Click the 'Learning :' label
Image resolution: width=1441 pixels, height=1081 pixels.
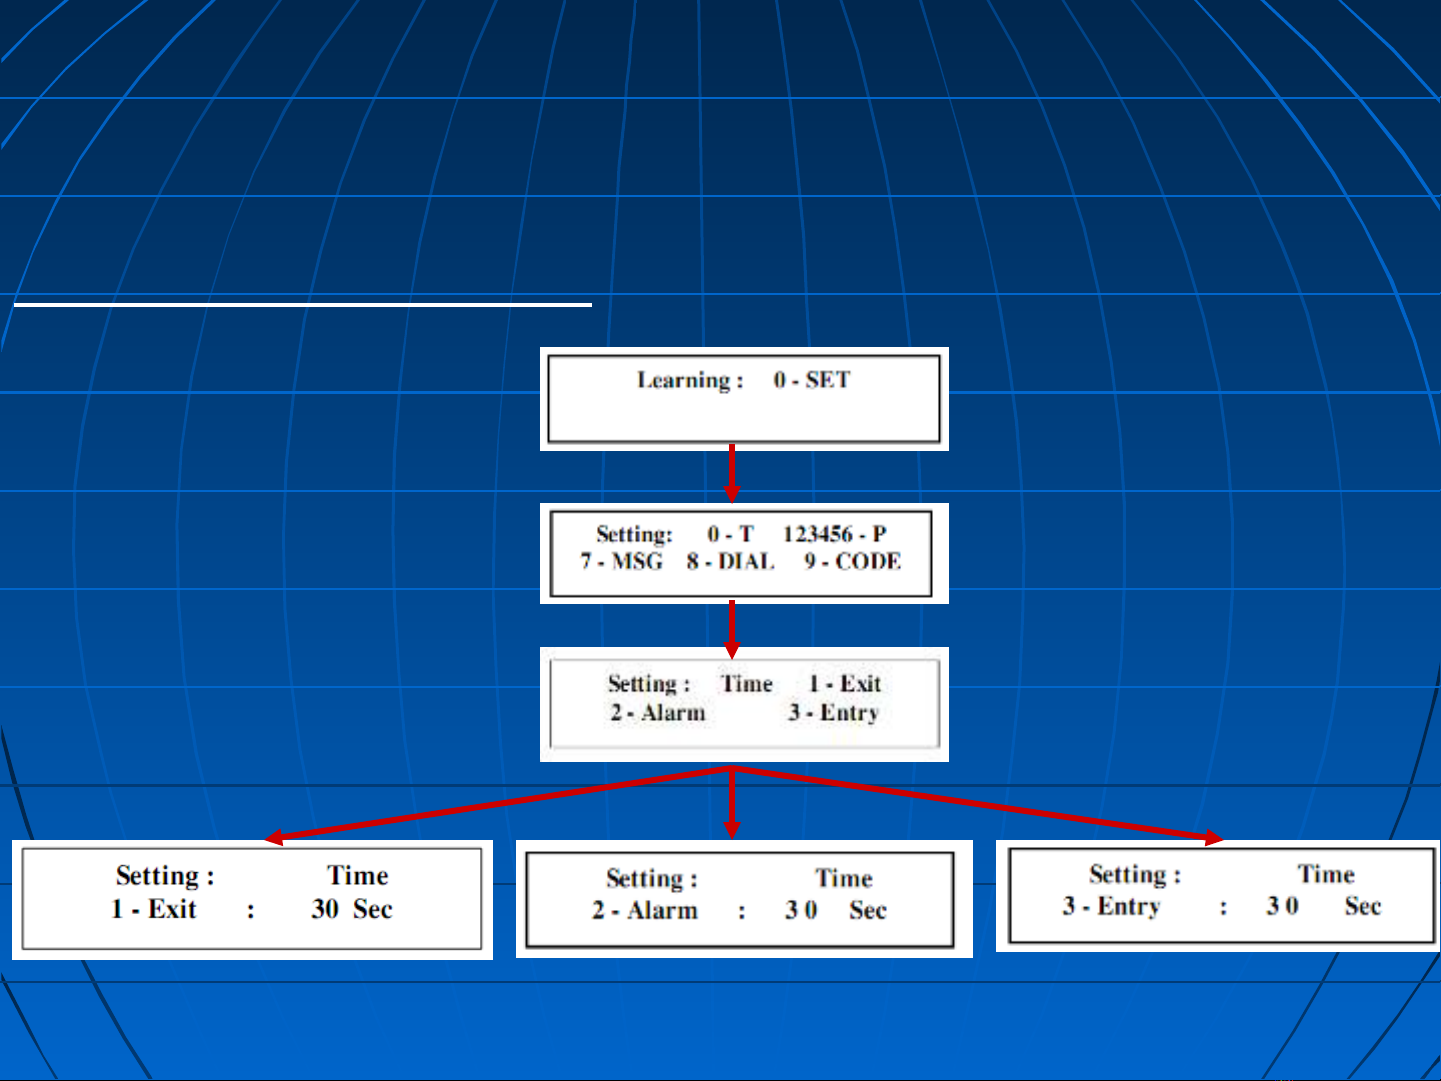[x=689, y=380]
